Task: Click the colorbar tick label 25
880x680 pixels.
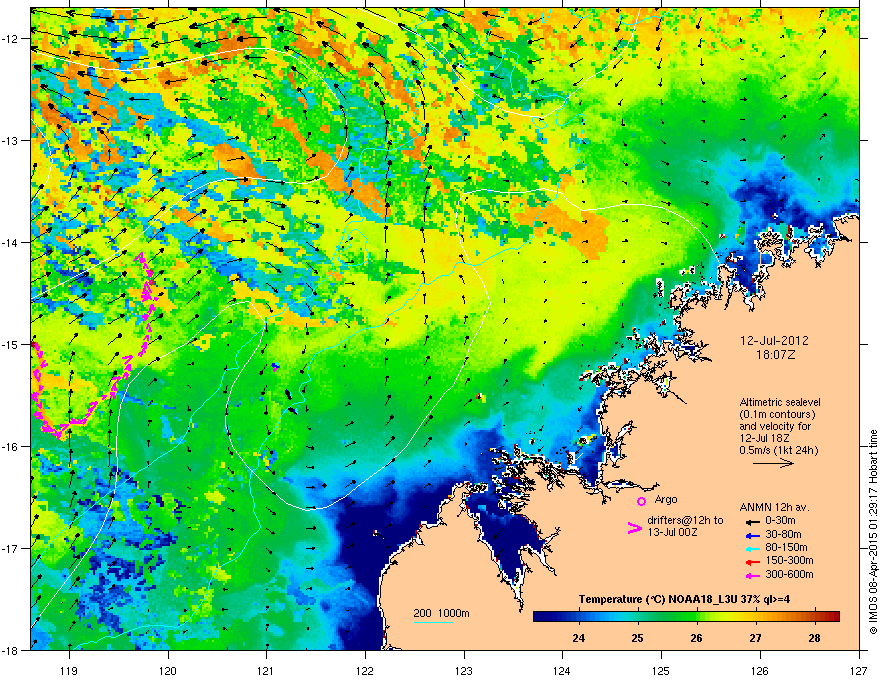Action: (637, 638)
